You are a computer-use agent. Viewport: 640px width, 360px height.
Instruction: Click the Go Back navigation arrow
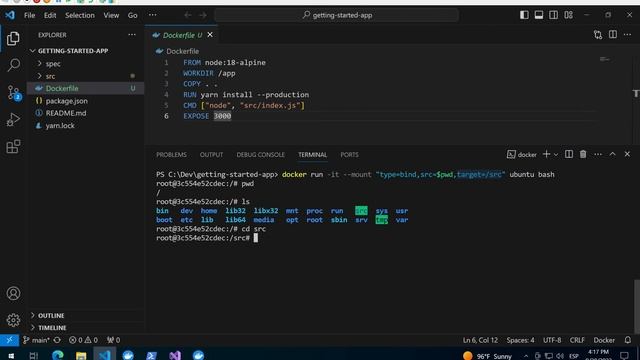point(188,15)
